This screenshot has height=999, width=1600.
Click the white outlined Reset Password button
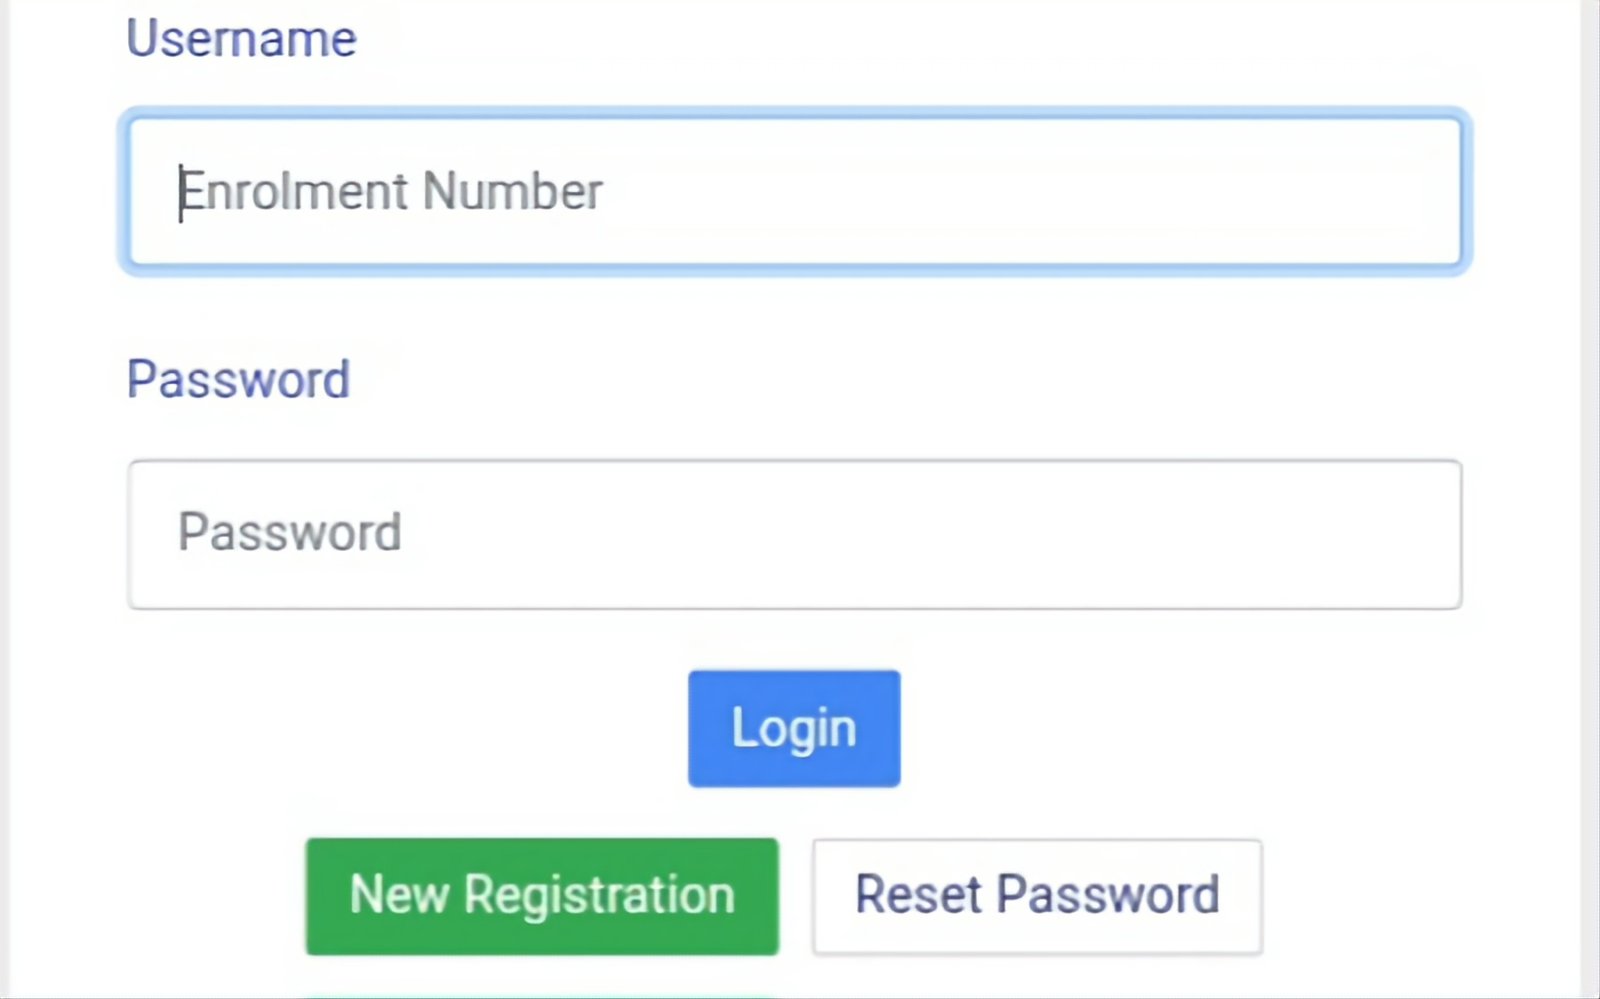[1037, 896]
